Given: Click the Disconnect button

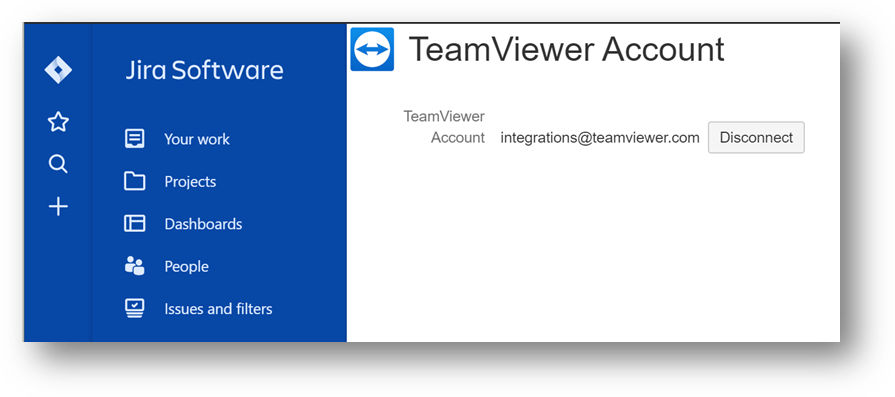Looking at the screenshot, I should click(756, 137).
